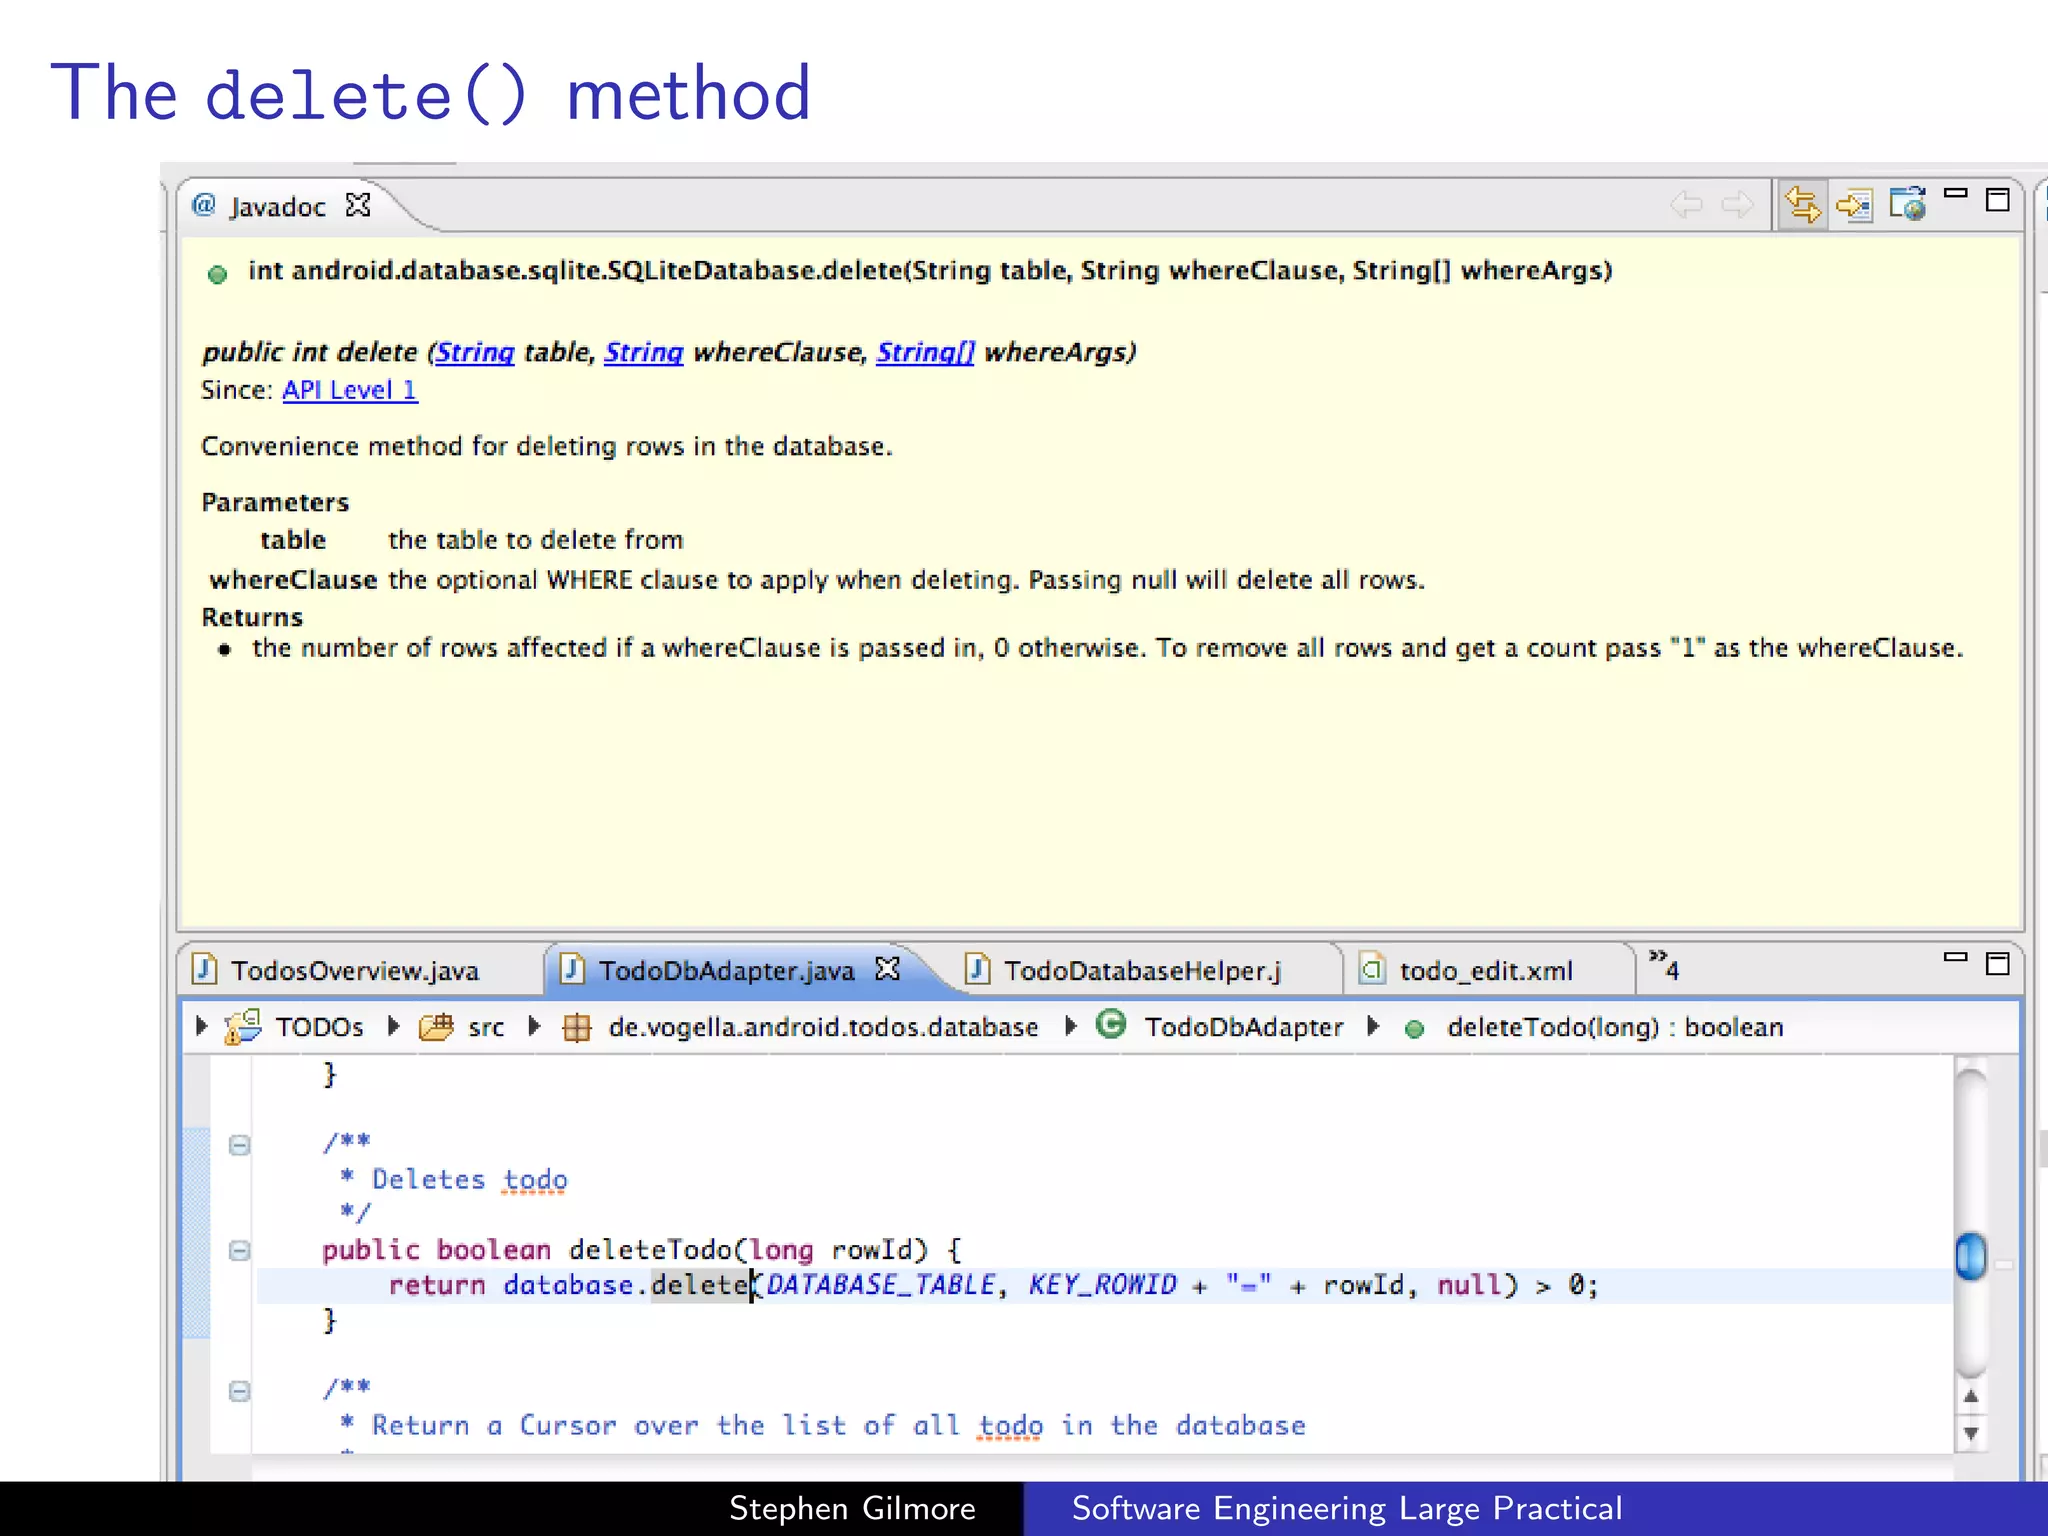Click the Javadoc tab
Screen dimensions: 2048x1536
(x=278, y=206)
